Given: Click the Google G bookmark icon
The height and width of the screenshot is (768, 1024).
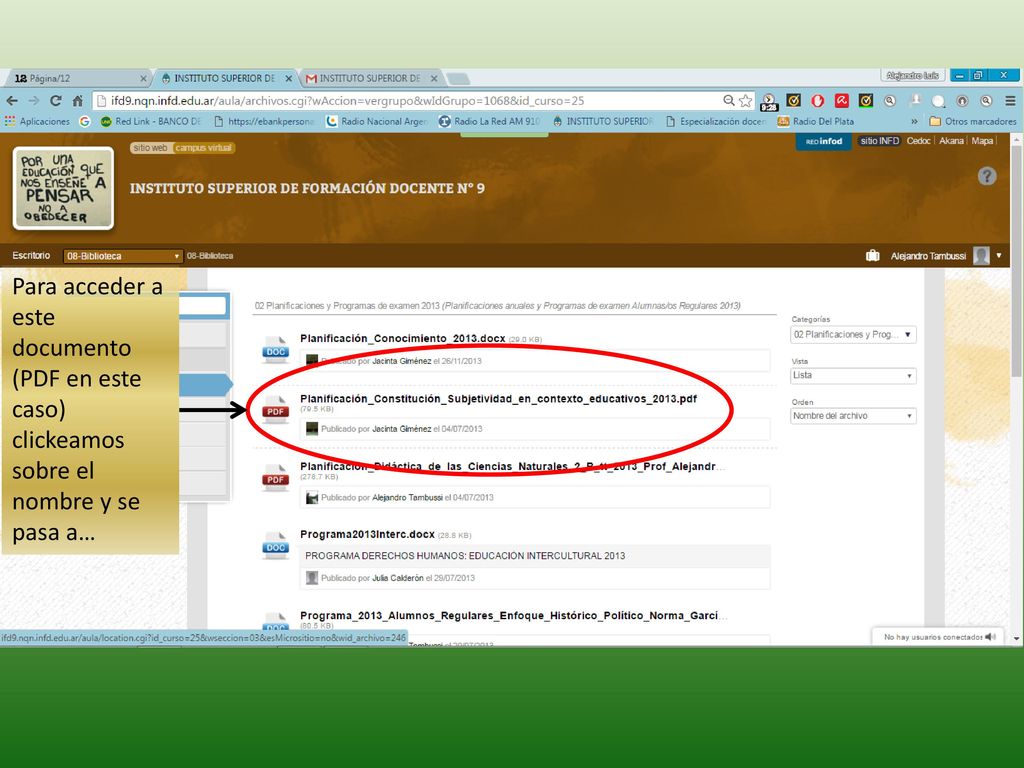Looking at the screenshot, I should coord(84,121).
